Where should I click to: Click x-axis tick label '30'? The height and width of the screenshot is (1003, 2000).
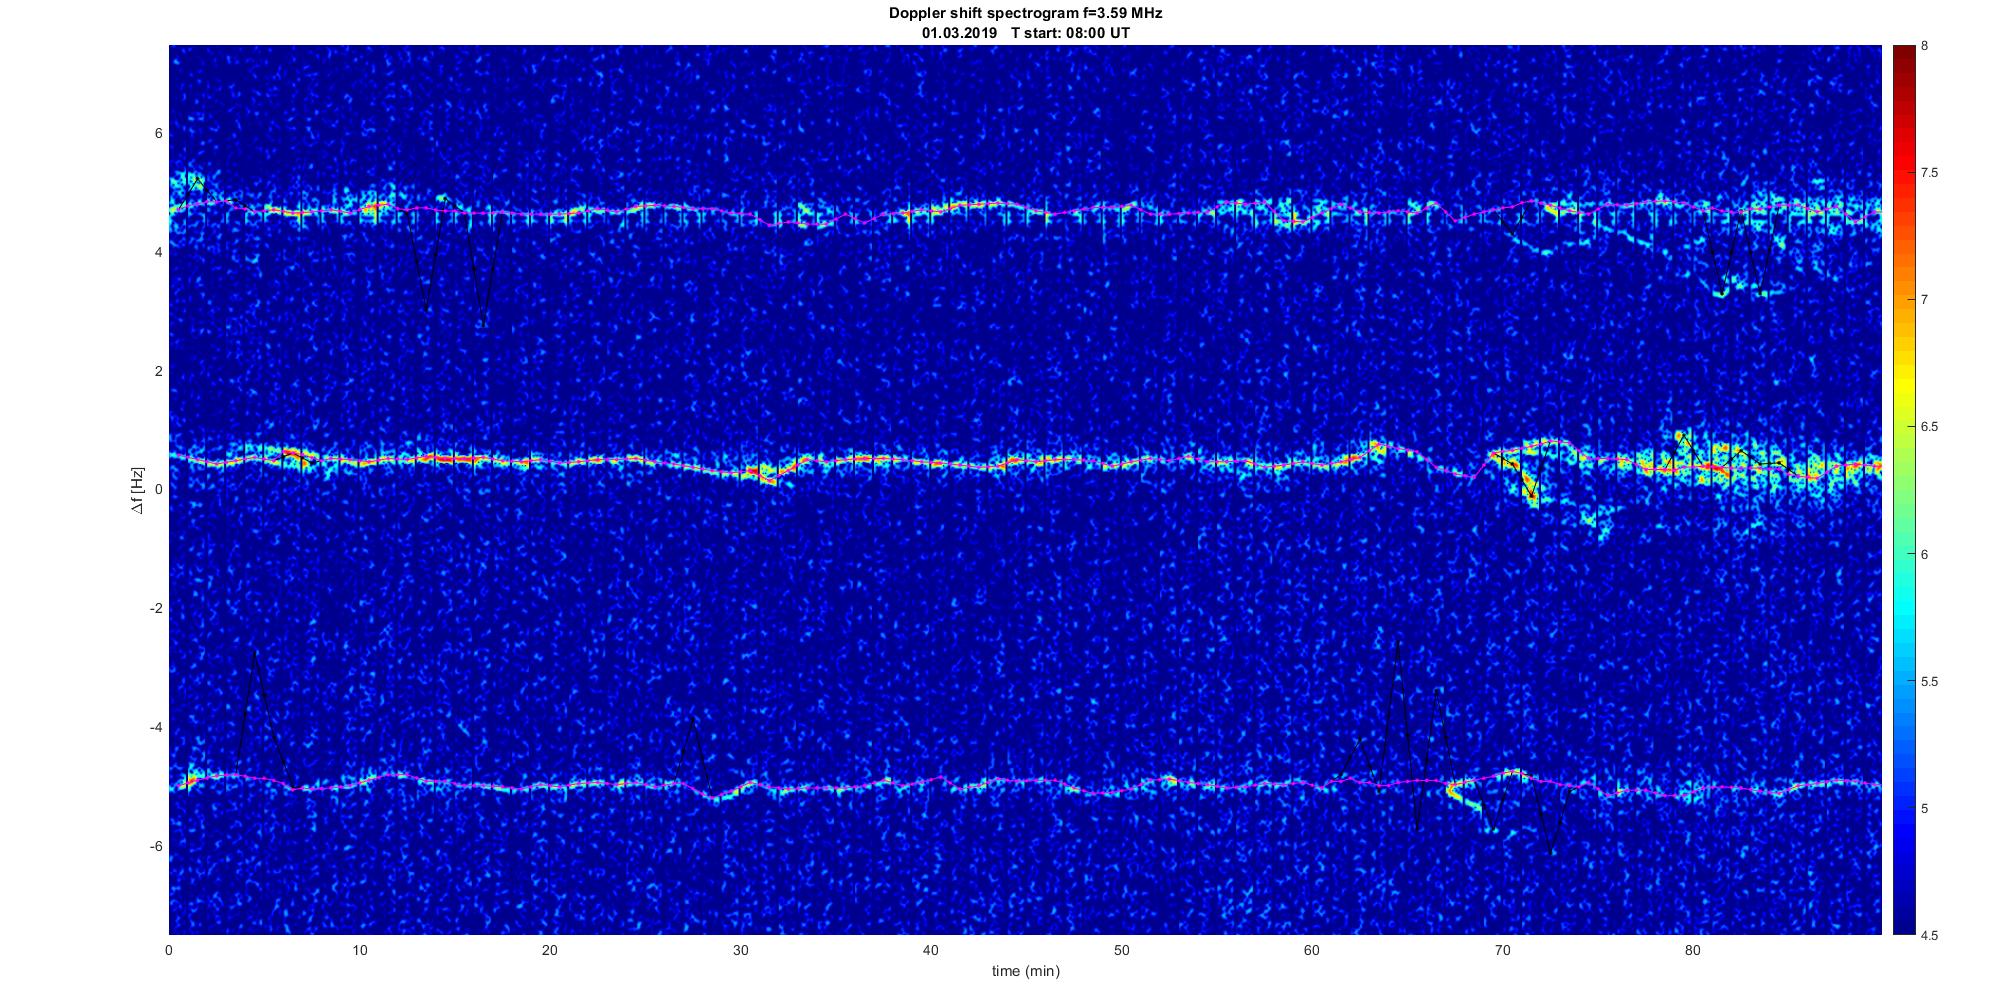[x=740, y=950]
